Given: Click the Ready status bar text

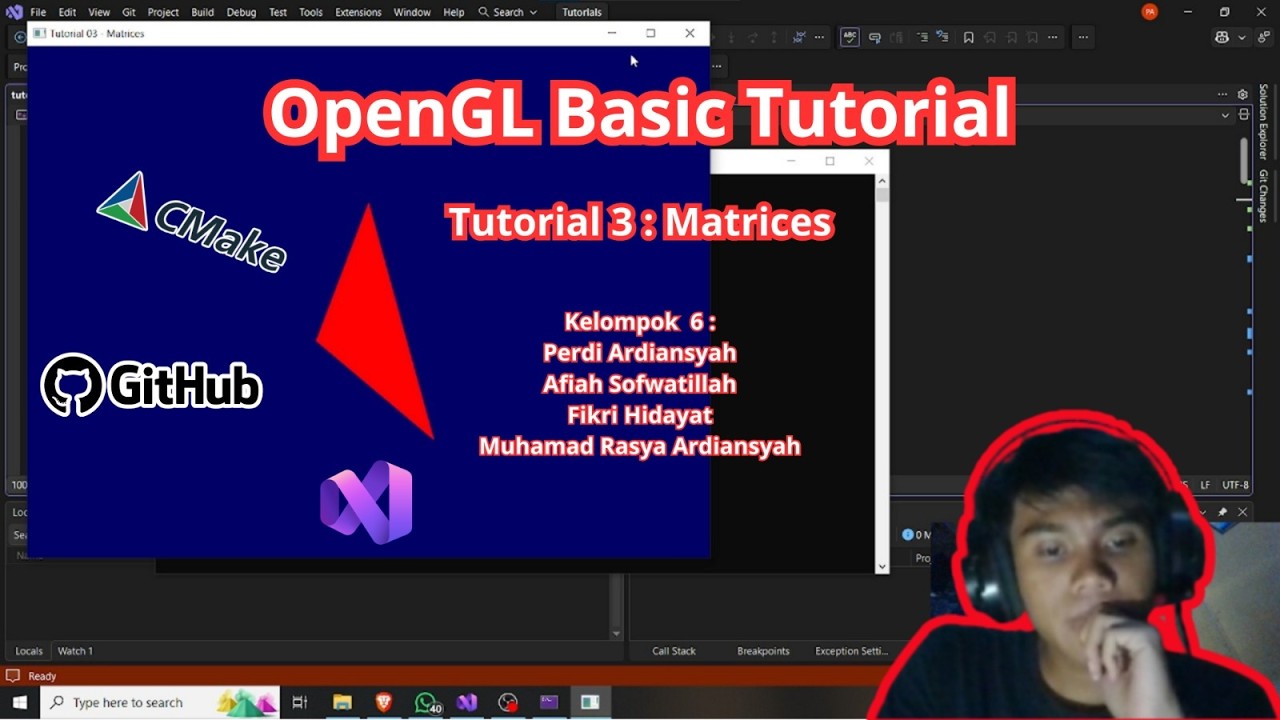Looking at the screenshot, I should 42,676.
